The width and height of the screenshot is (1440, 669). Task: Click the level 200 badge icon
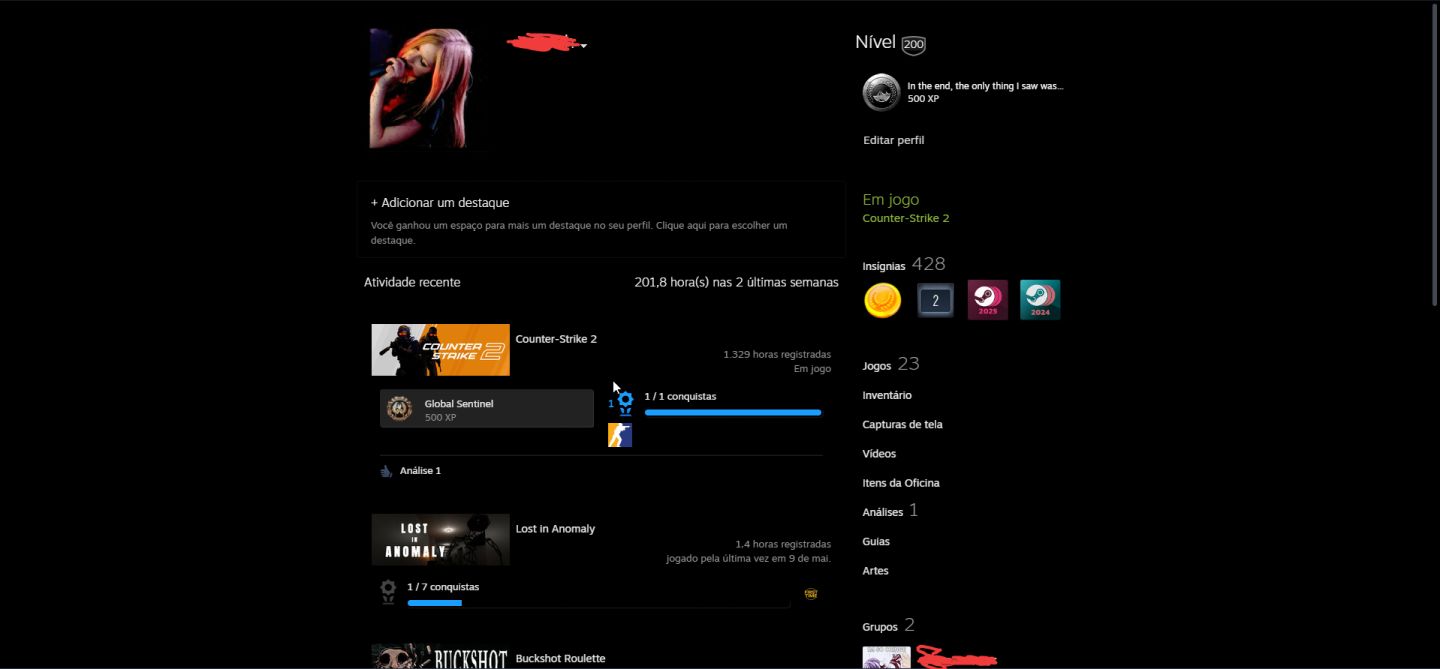(913, 44)
